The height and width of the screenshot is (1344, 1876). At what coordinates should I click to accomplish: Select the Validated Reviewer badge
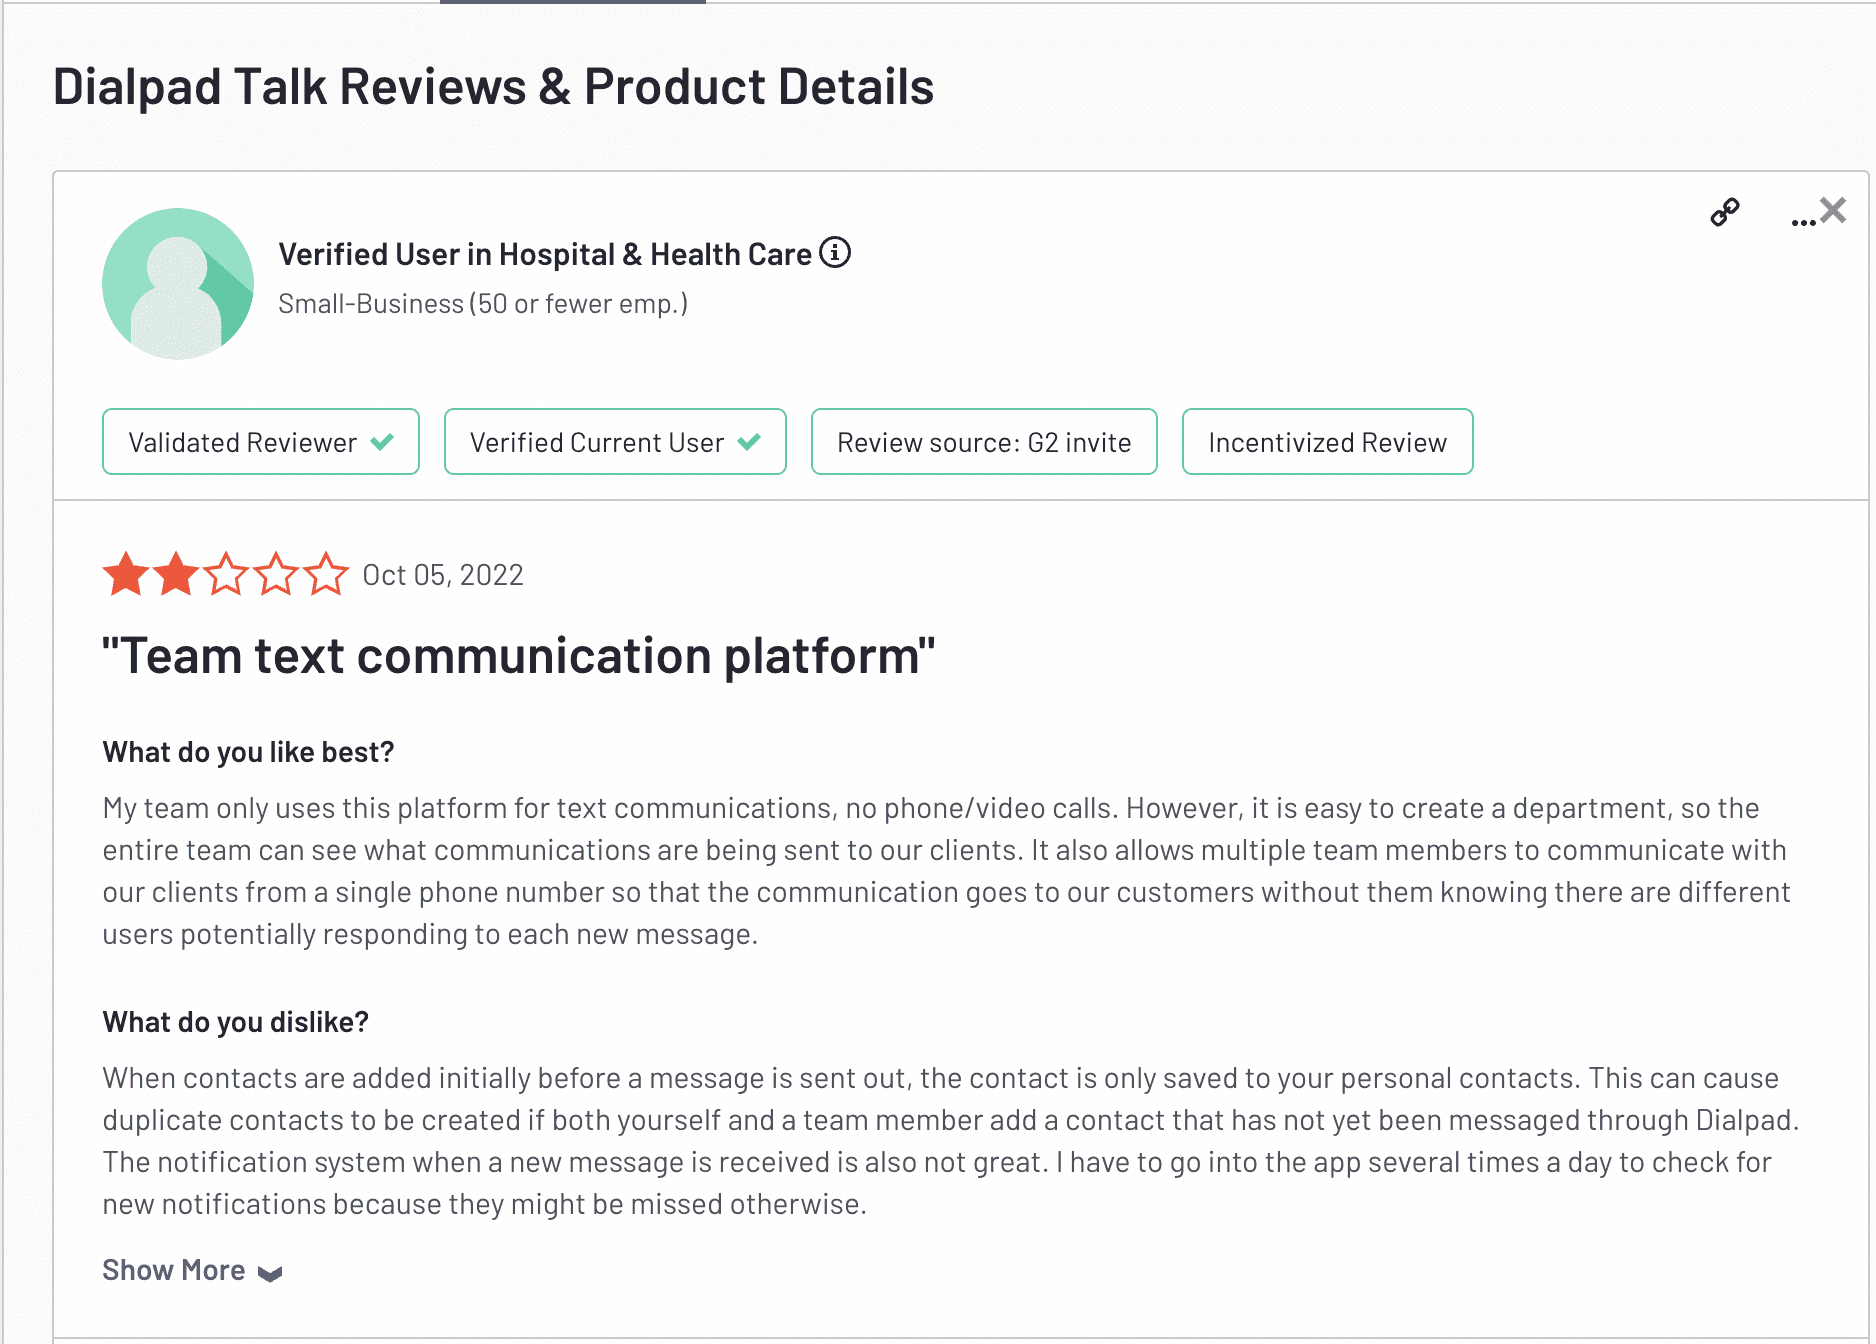tap(261, 441)
